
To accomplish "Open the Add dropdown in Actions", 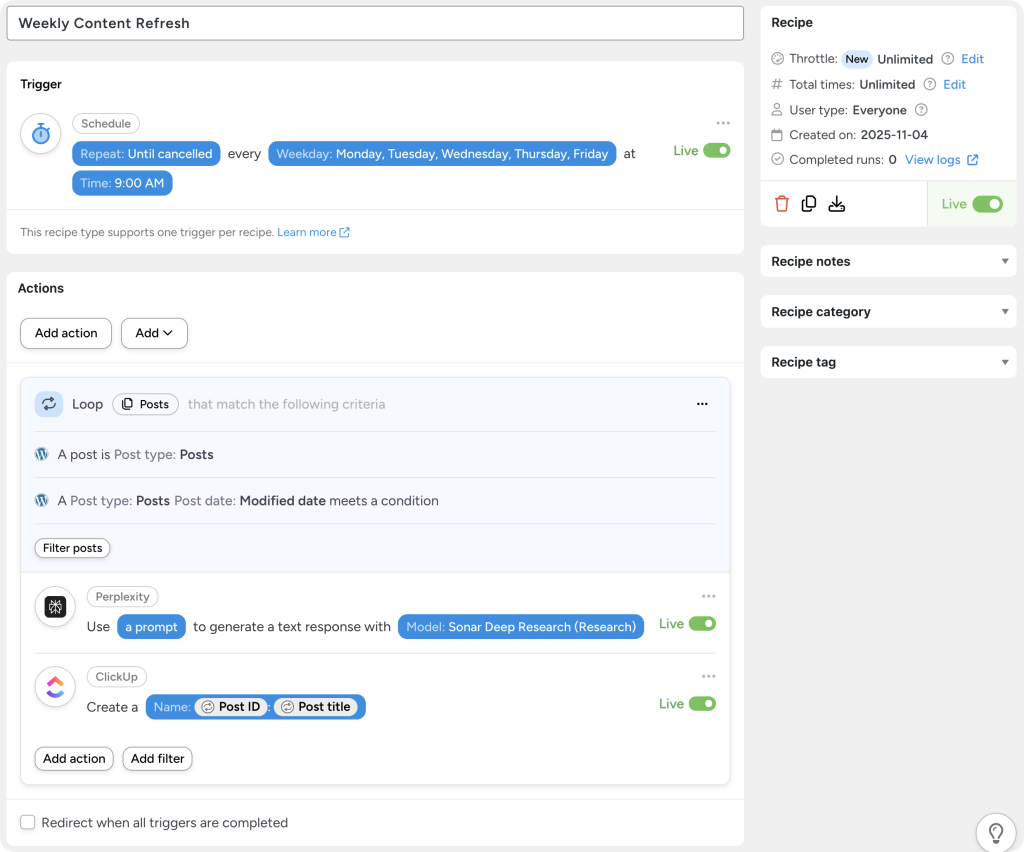I will [x=154, y=333].
